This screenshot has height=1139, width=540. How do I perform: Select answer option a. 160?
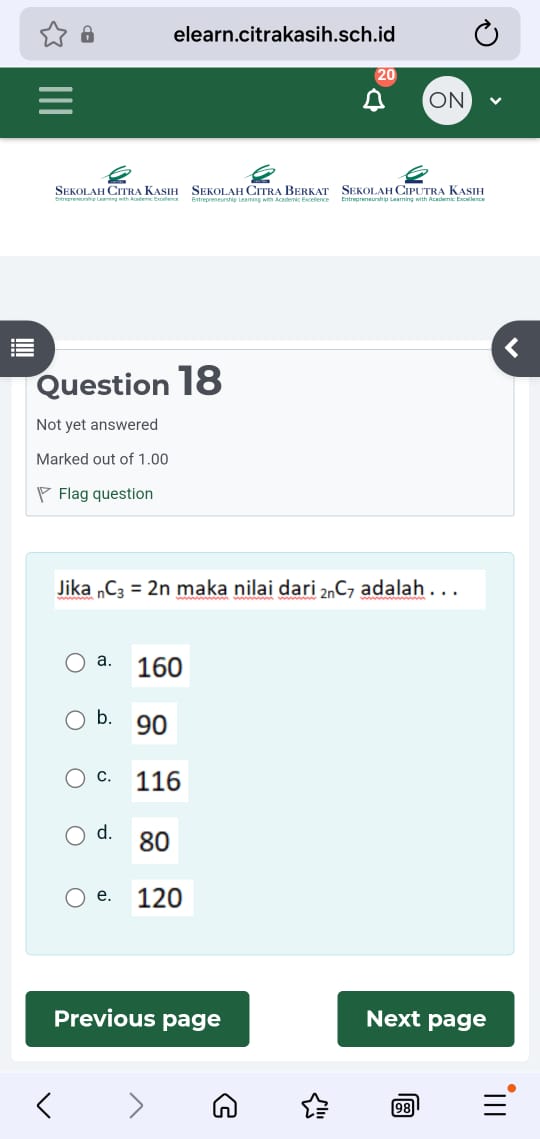point(76,662)
